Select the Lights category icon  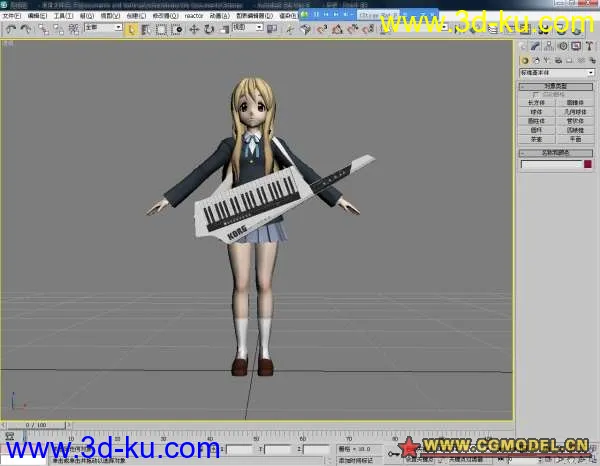coord(547,61)
